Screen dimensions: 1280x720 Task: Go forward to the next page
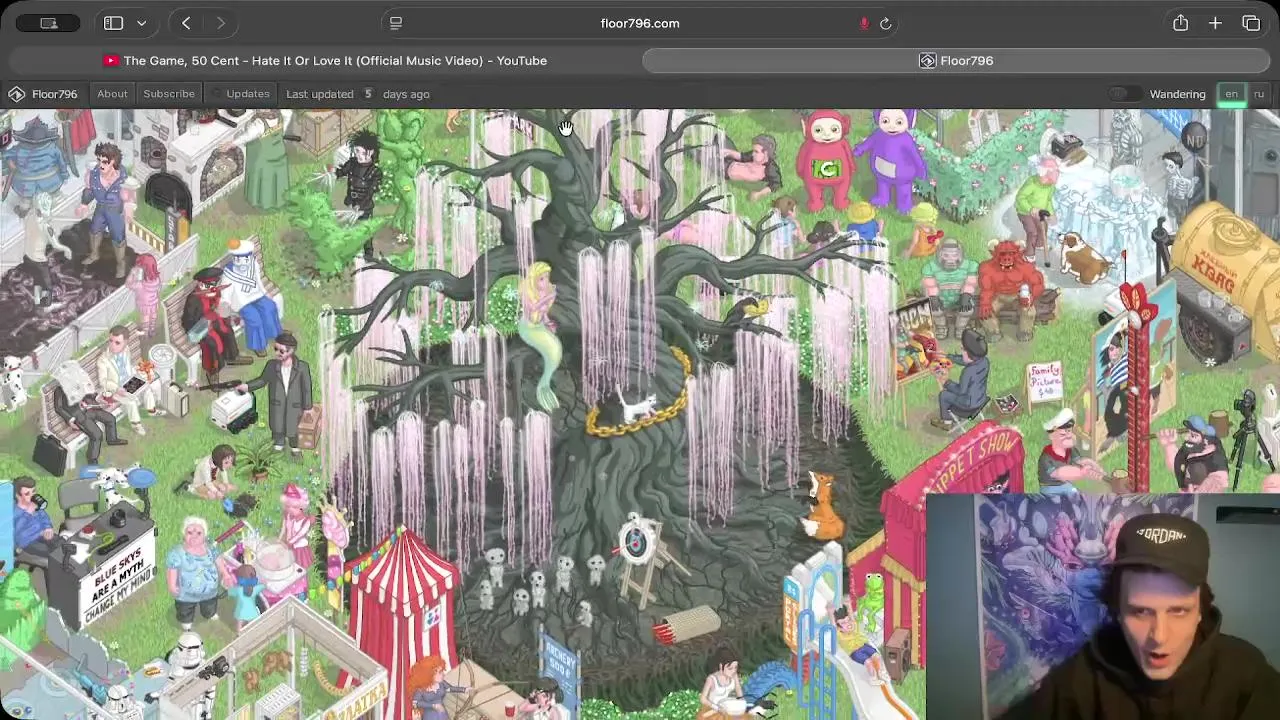point(220,23)
